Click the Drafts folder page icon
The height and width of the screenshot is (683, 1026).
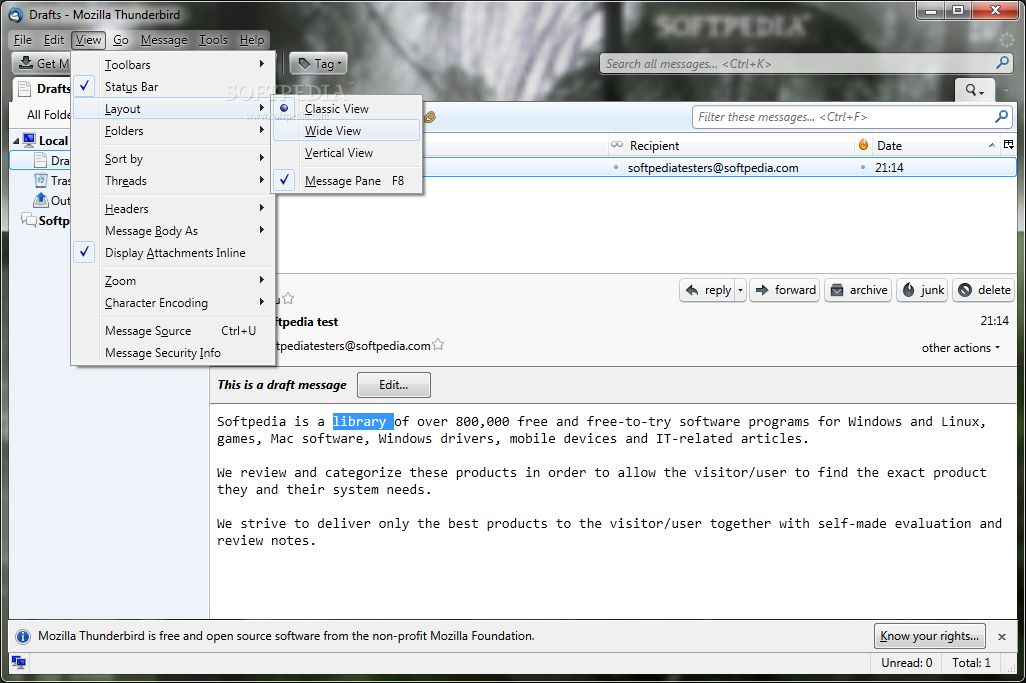tap(39, 160)
